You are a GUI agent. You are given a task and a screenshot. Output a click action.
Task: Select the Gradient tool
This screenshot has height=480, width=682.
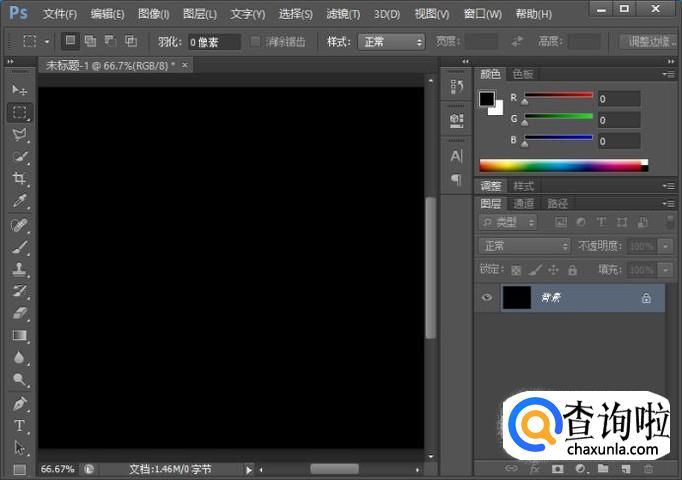click(20, 336)
